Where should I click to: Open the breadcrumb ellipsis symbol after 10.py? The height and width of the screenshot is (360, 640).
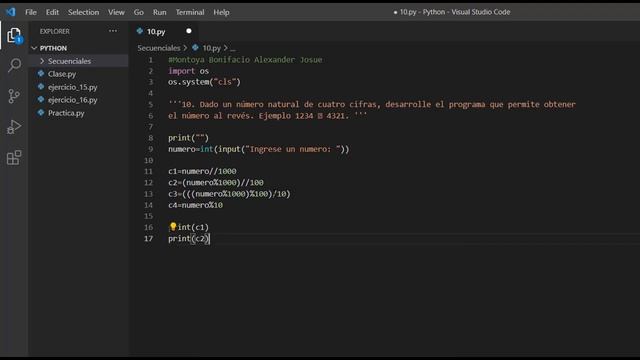pos(233,48)
